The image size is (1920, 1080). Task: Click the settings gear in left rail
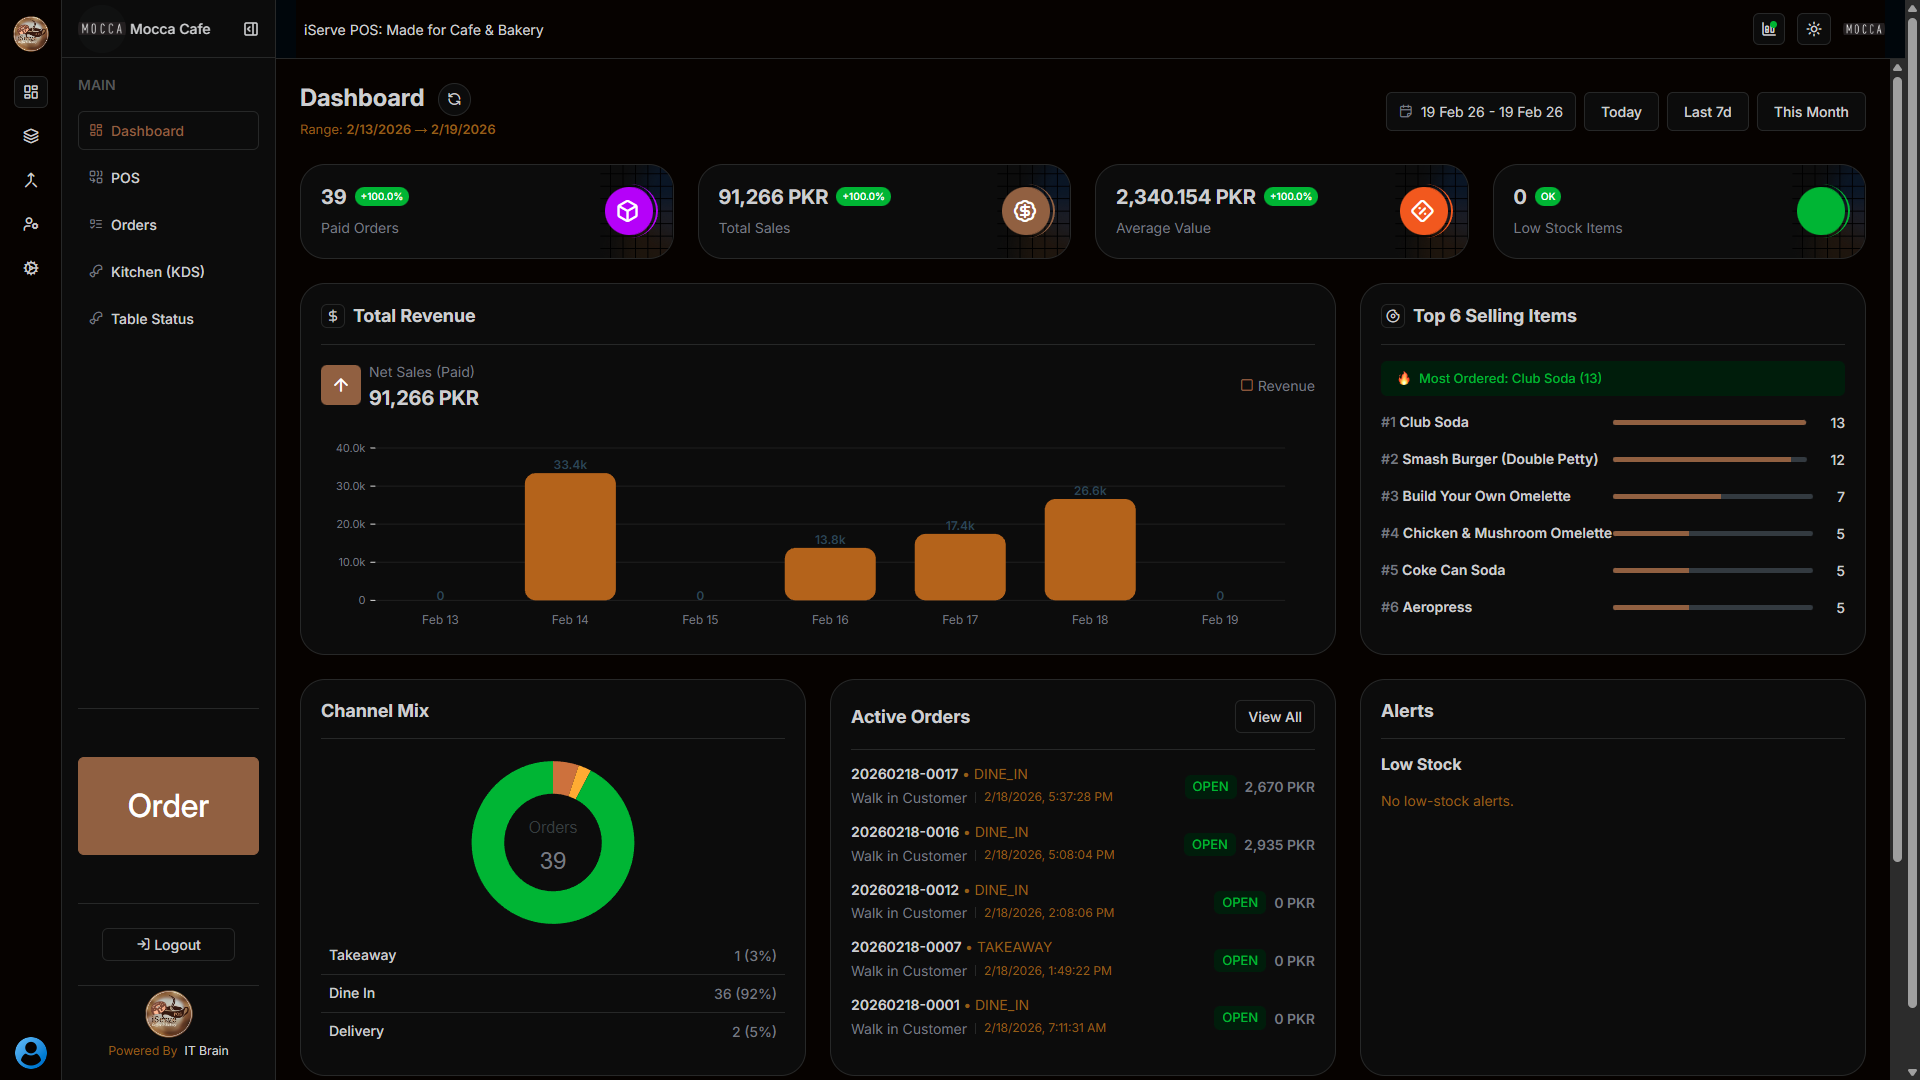31,268
